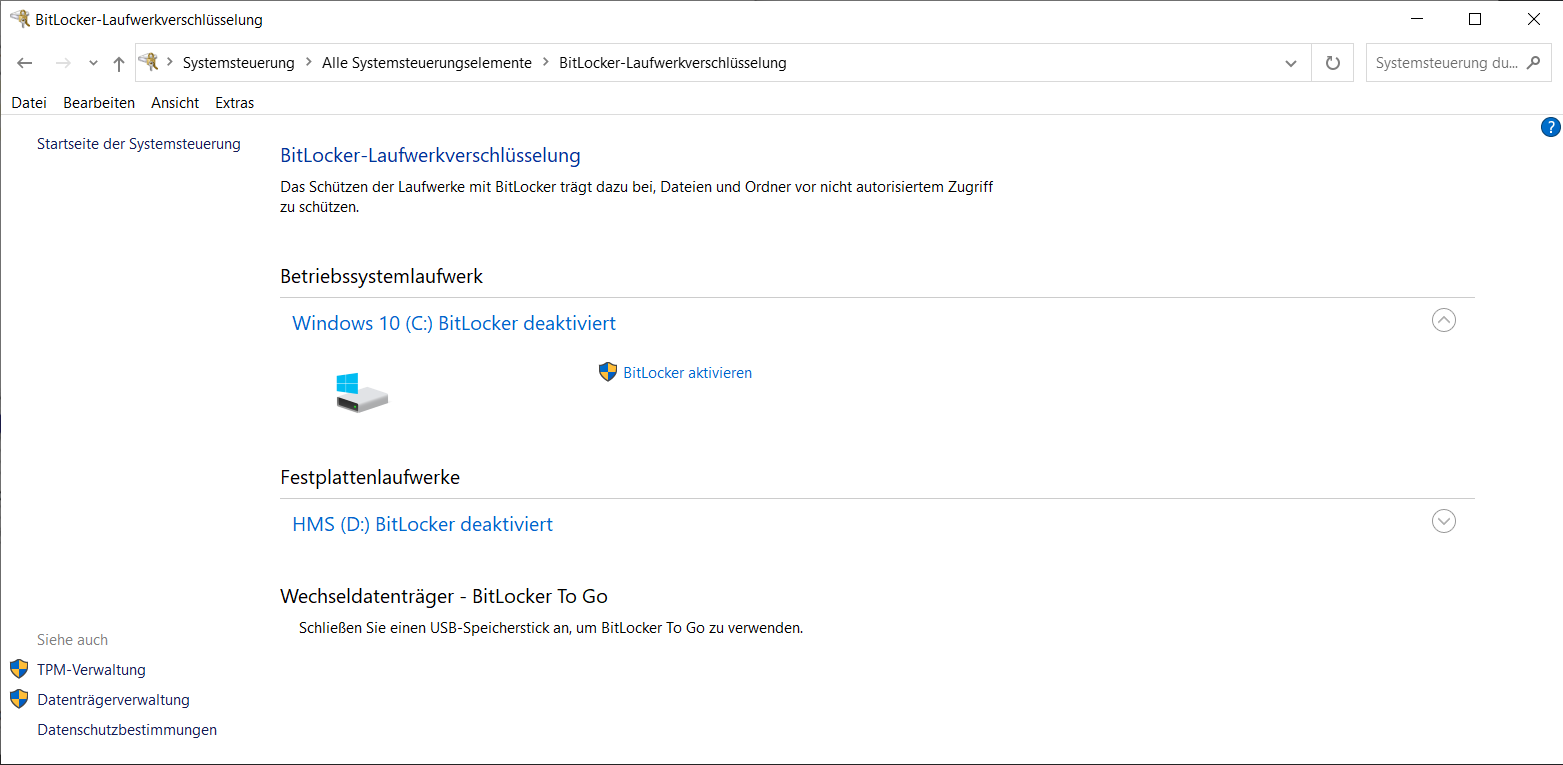
Task: Click Systemsteuerung in the breadcrumb
Action: coord(238,62)
